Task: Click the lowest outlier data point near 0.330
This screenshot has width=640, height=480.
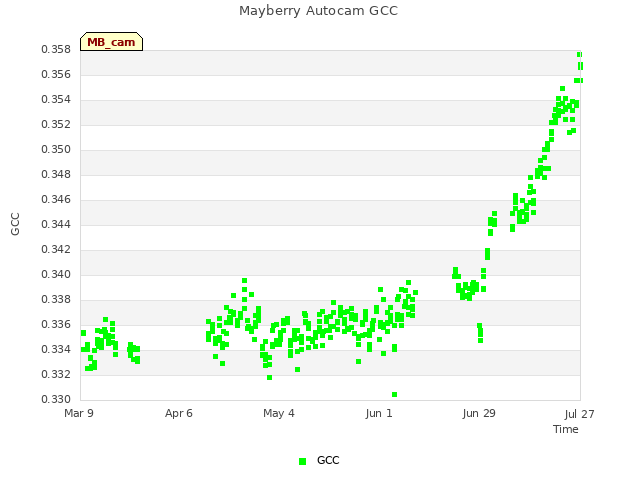Action: point(394,394)
